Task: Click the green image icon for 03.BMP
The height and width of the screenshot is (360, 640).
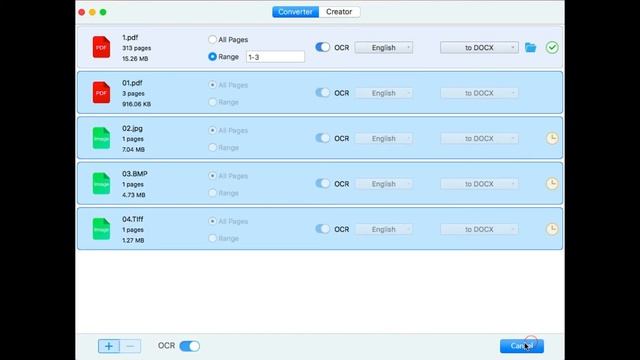Action: [x=101, y=183]
